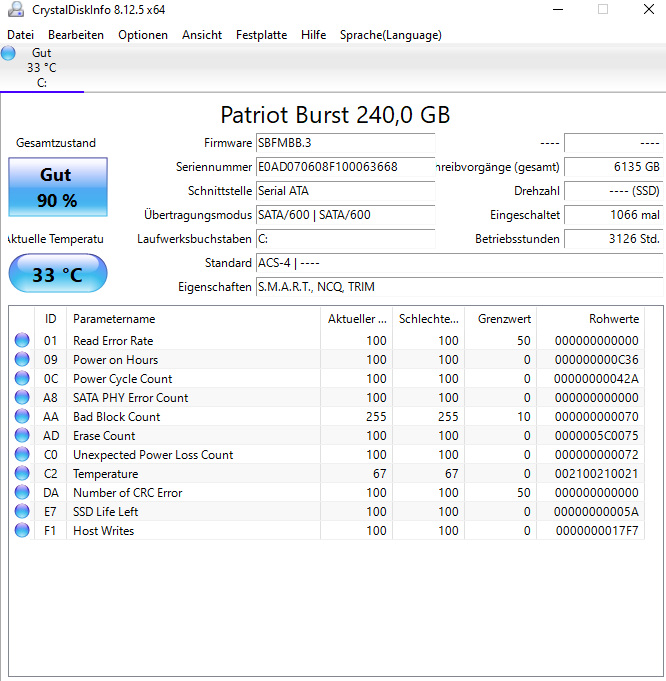
Task: Click the blue status orb for drive C:
Action: [x=8, y=53]
